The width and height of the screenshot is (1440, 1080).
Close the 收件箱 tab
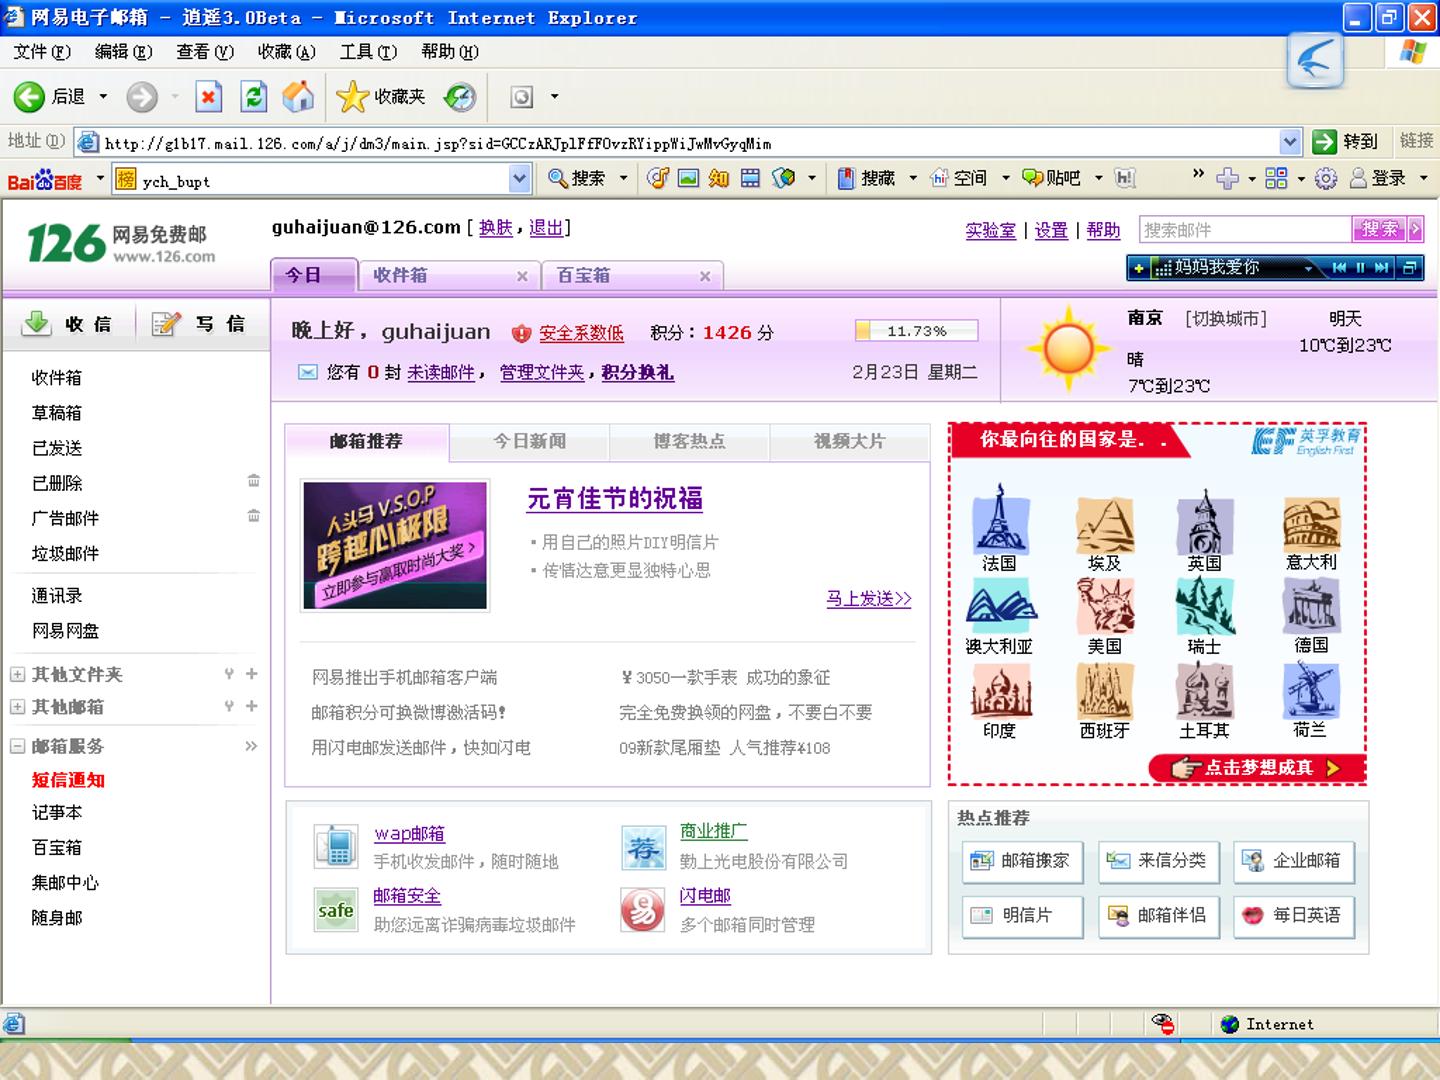(522, 276)
